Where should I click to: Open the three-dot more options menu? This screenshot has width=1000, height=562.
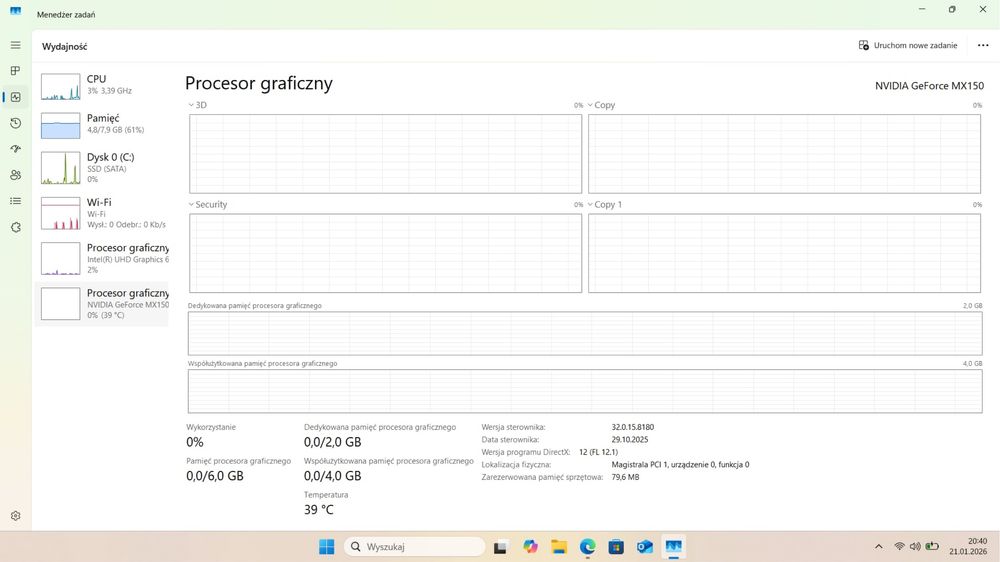983,45
